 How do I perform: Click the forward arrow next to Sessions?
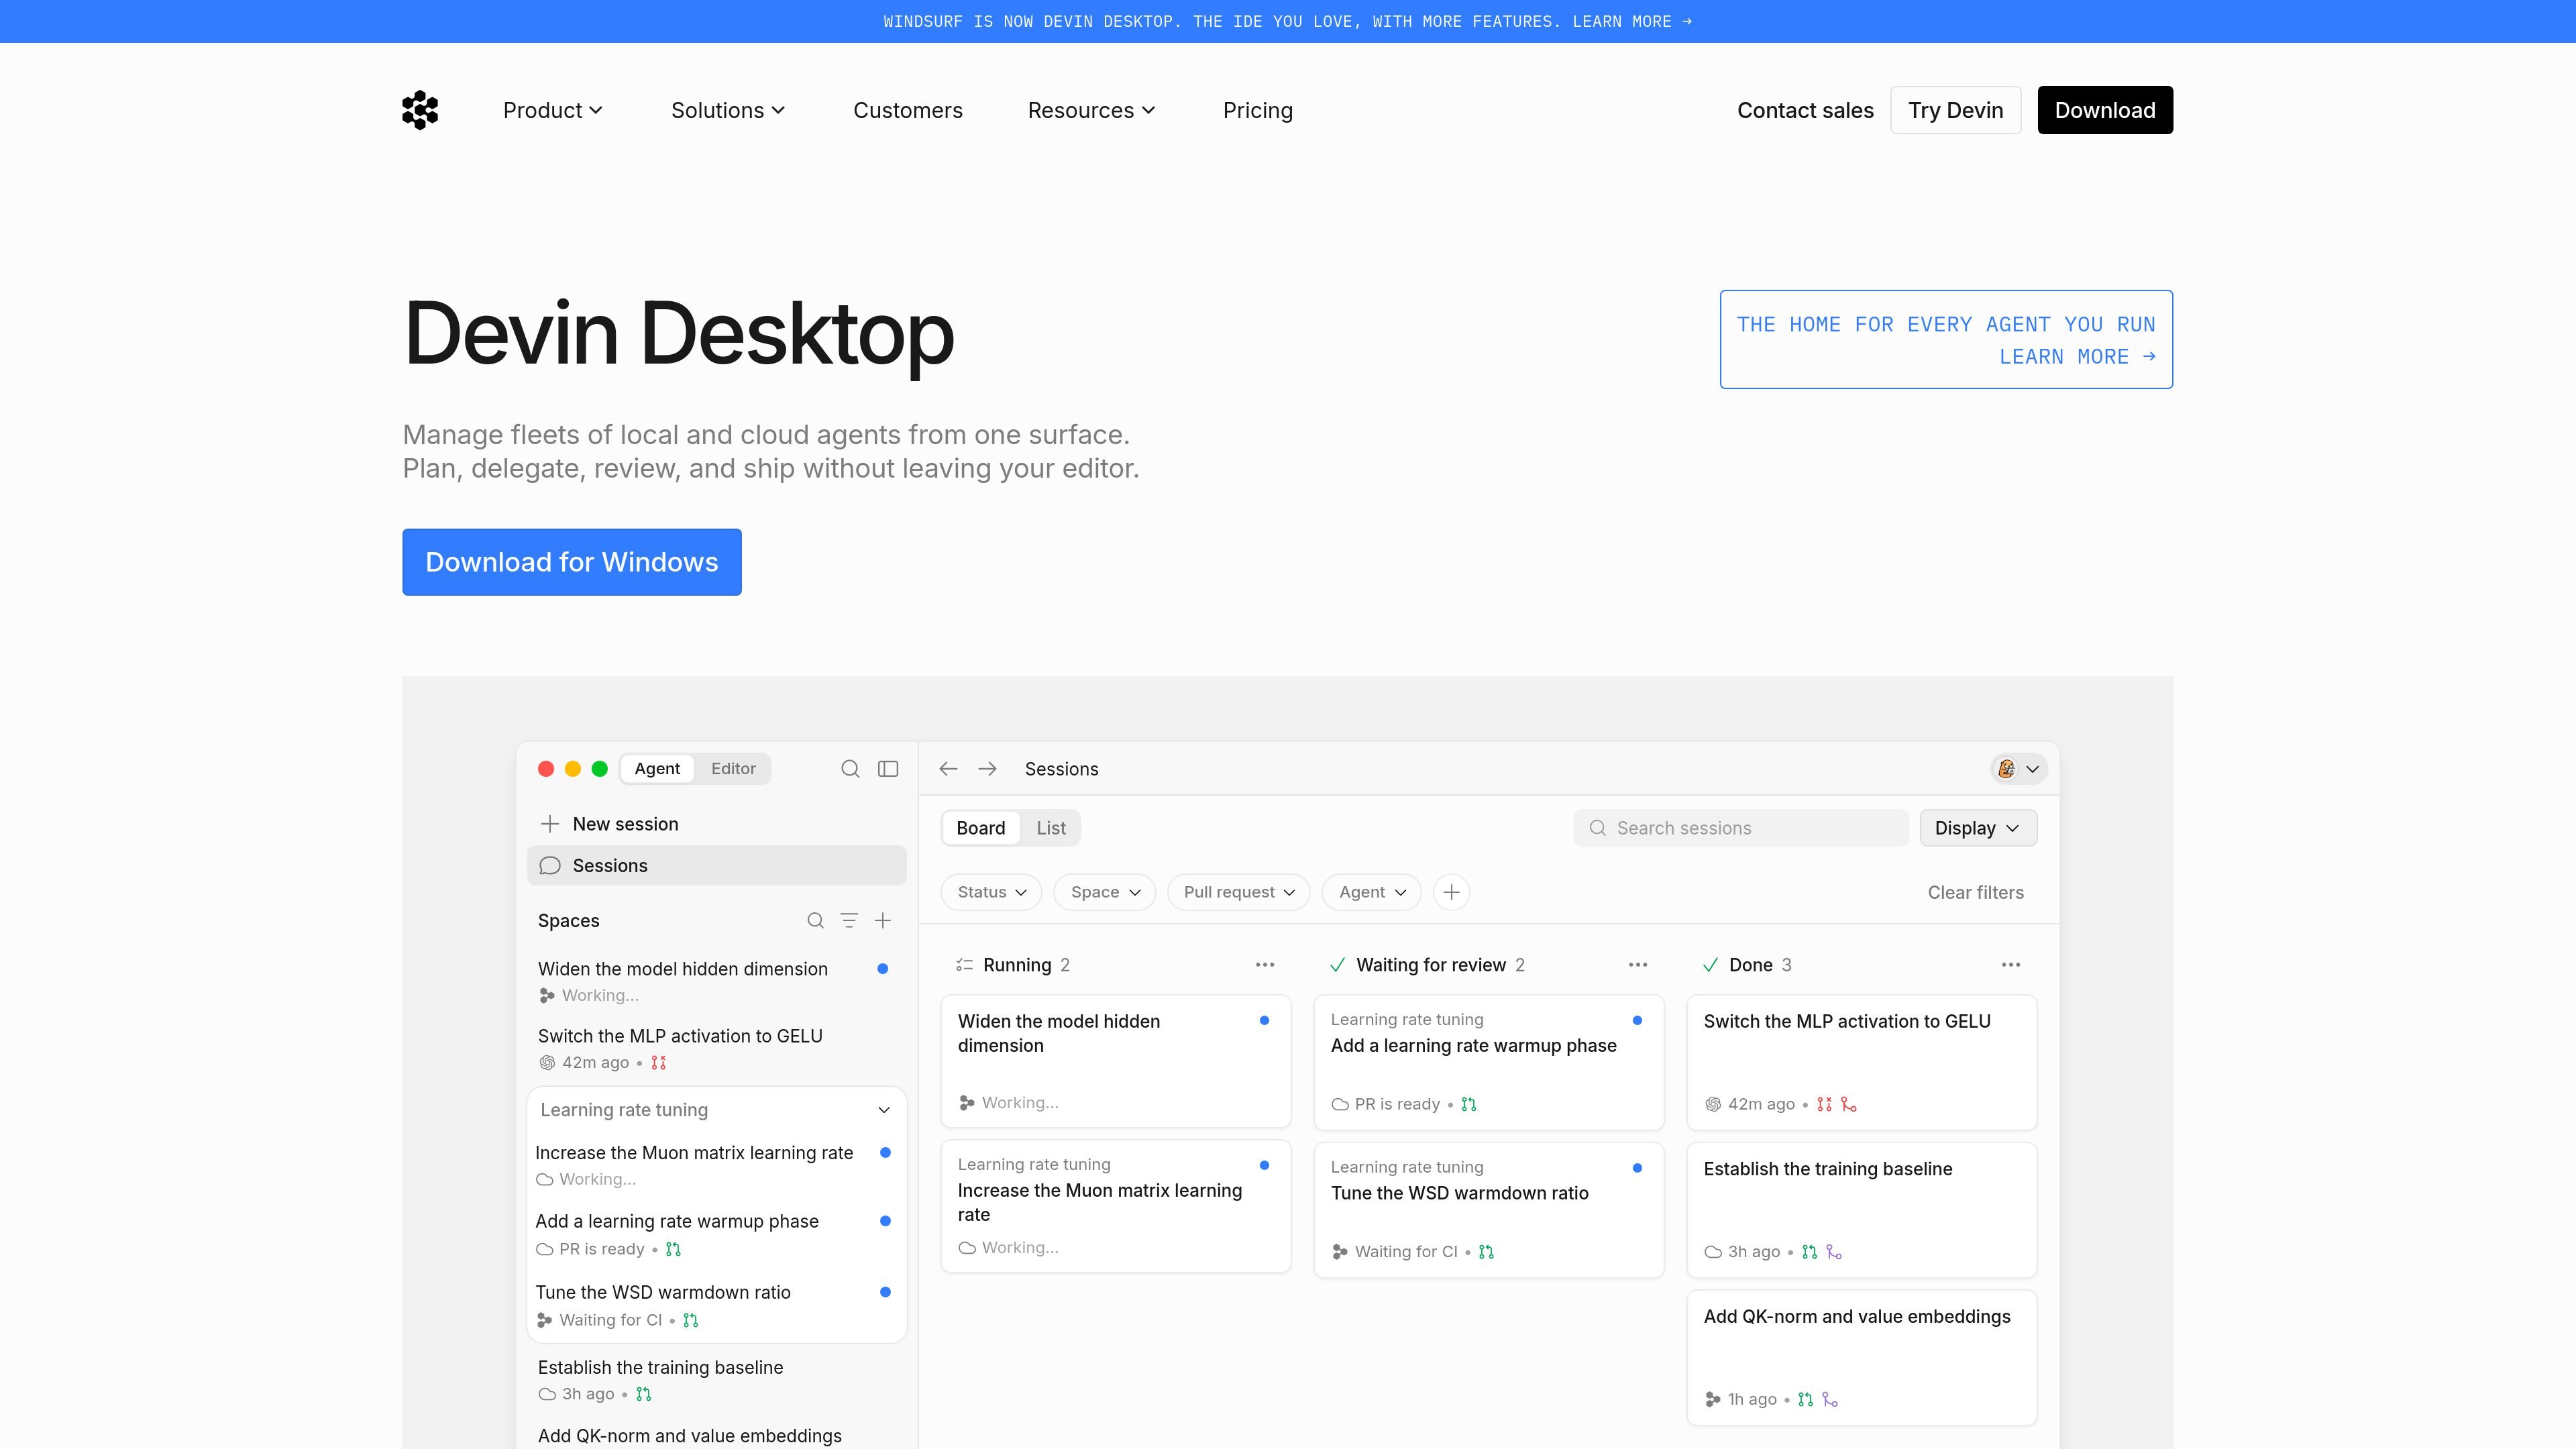[x=987, y=768]
